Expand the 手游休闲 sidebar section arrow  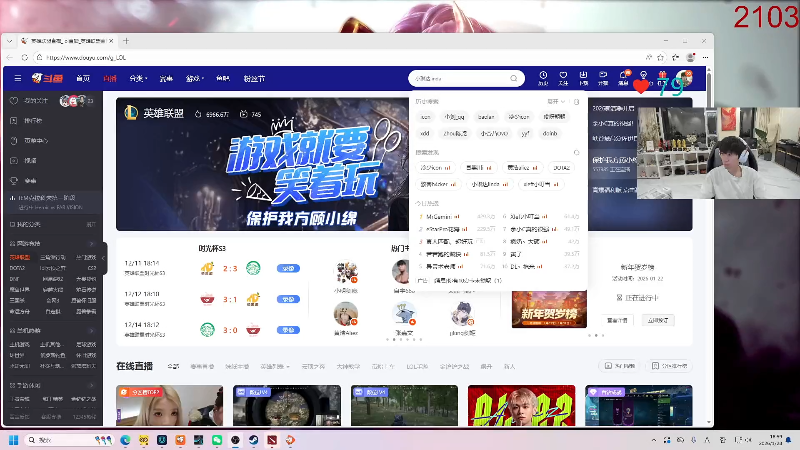pyautogui.click(x=92, y=386)
